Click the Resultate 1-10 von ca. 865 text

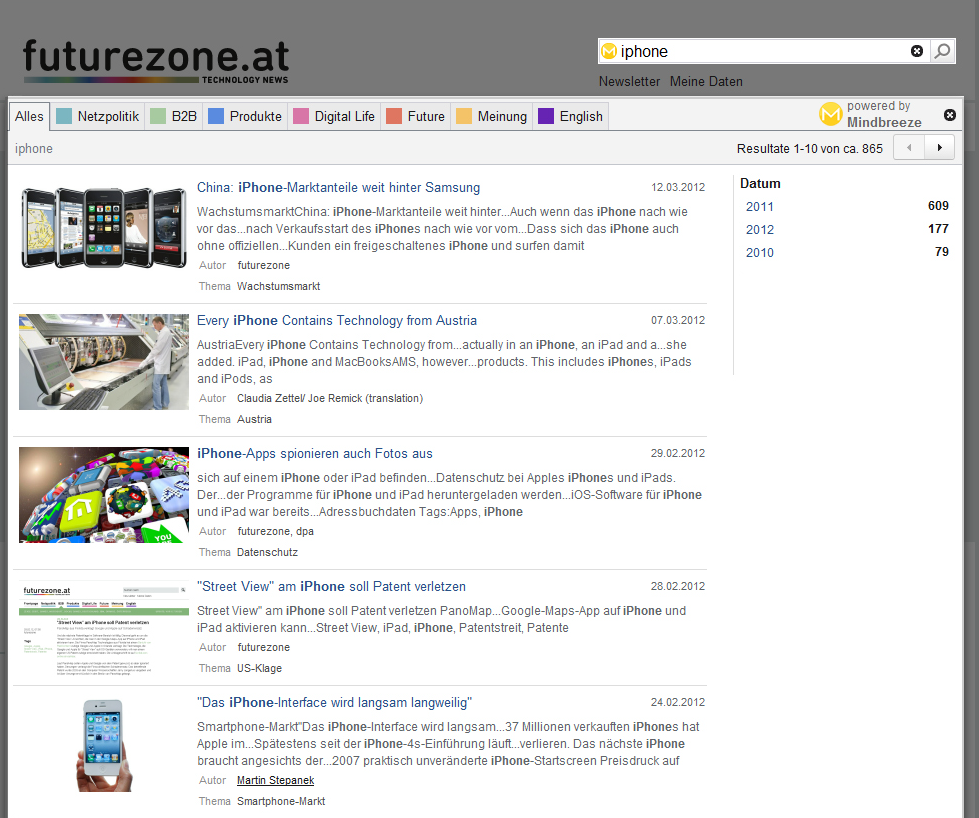[810, 149]
